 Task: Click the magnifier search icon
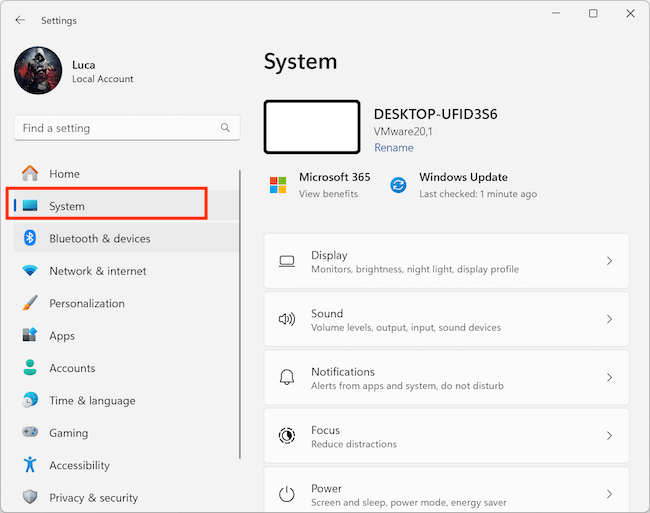point(225,128)
